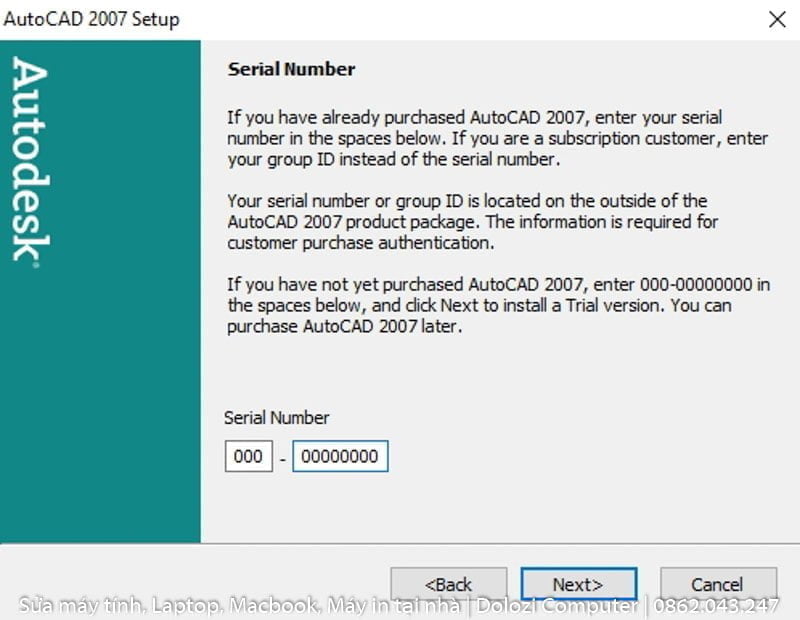Image resolution: width=800 pixels, height=620 pixels.
Task: Click the 'Sửa máy tính' watermark text
Action: point(80,606)
